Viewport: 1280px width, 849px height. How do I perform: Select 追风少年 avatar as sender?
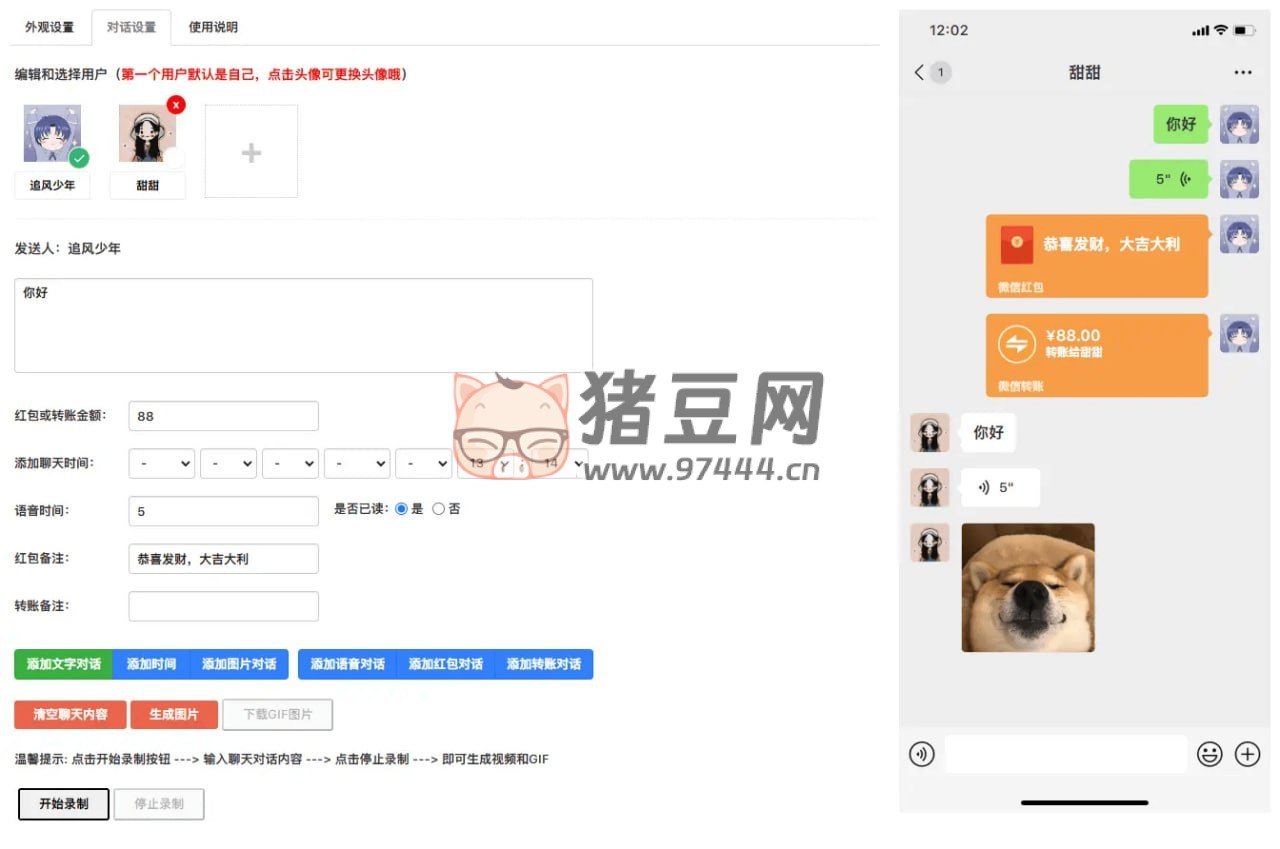(x=52, y=135)
